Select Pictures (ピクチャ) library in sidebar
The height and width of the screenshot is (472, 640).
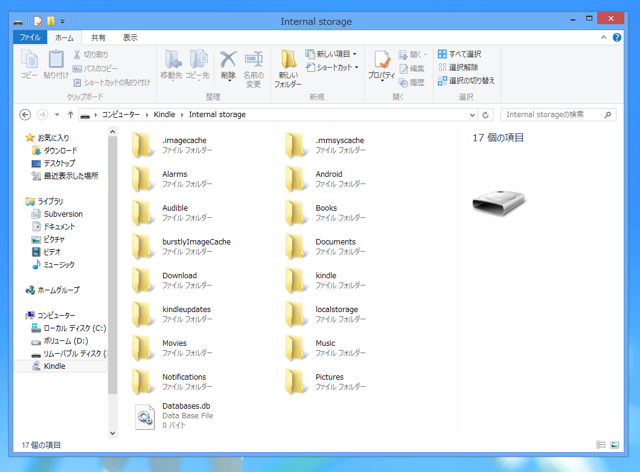pos(48,239)
